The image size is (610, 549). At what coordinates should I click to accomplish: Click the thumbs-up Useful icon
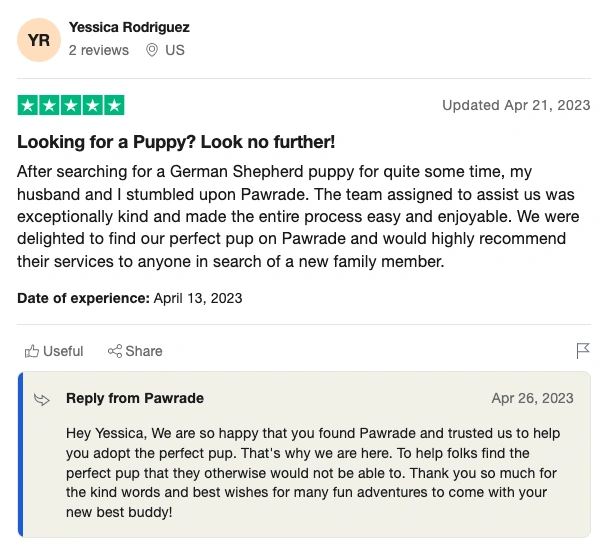(32, 351)
